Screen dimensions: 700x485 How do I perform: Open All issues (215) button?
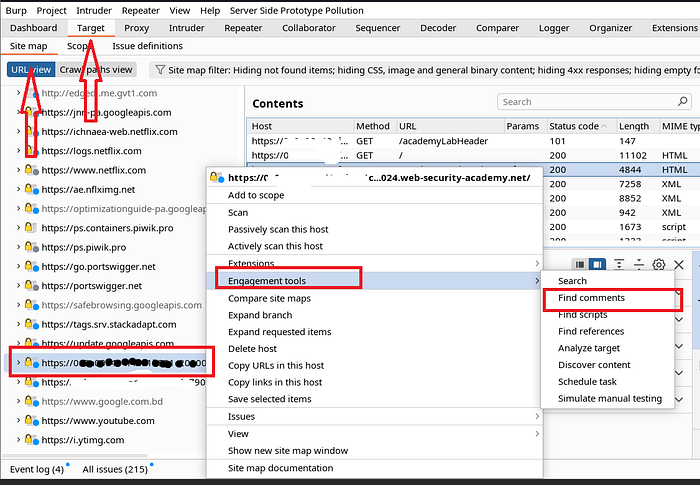[x=115, y=469]
